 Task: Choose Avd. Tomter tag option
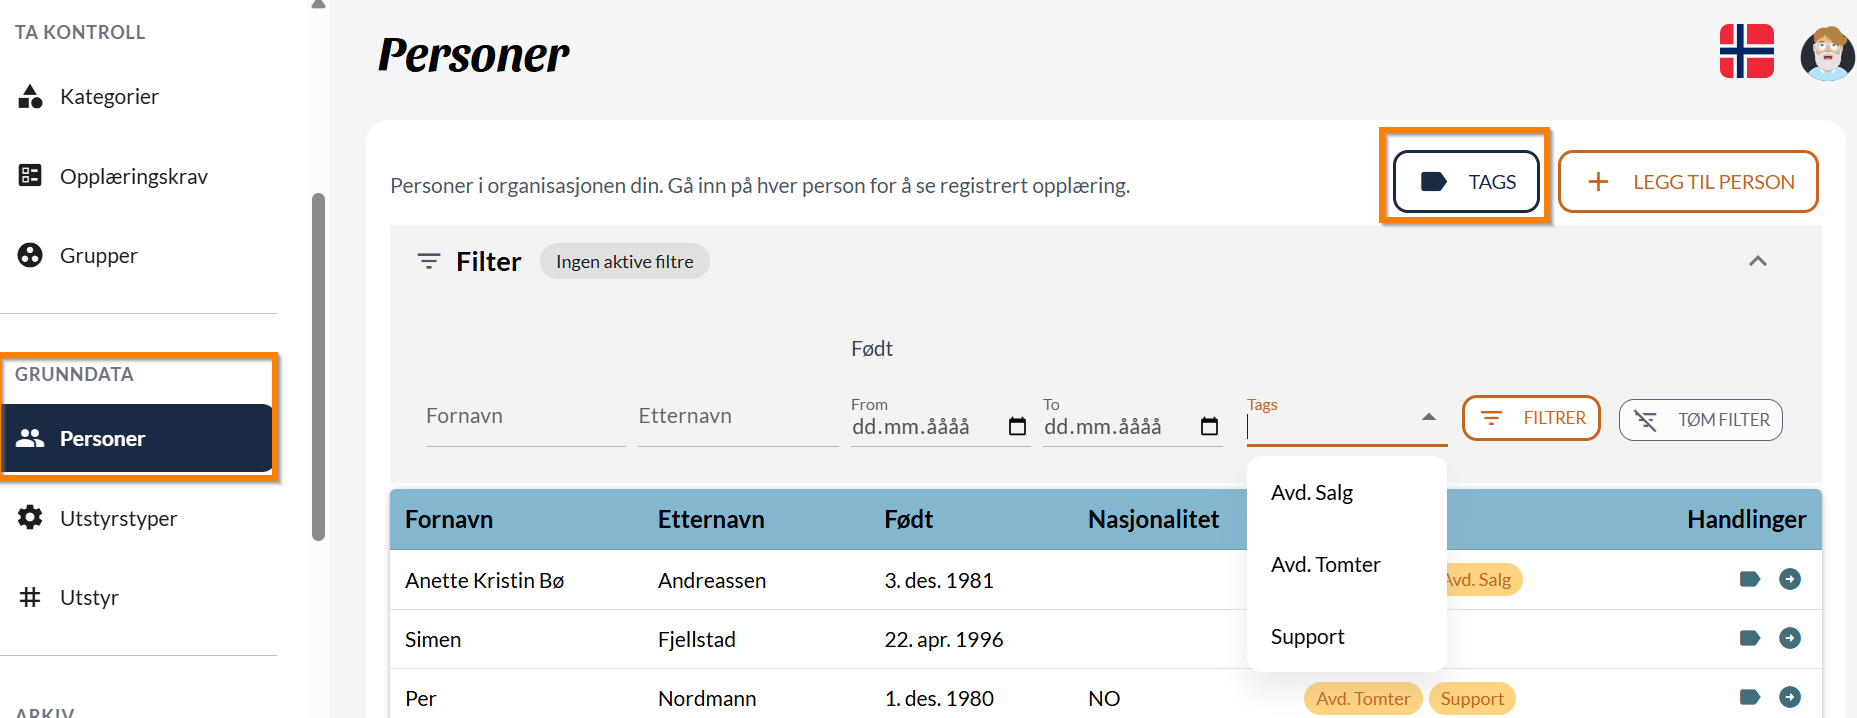(x=1325, y=565)
